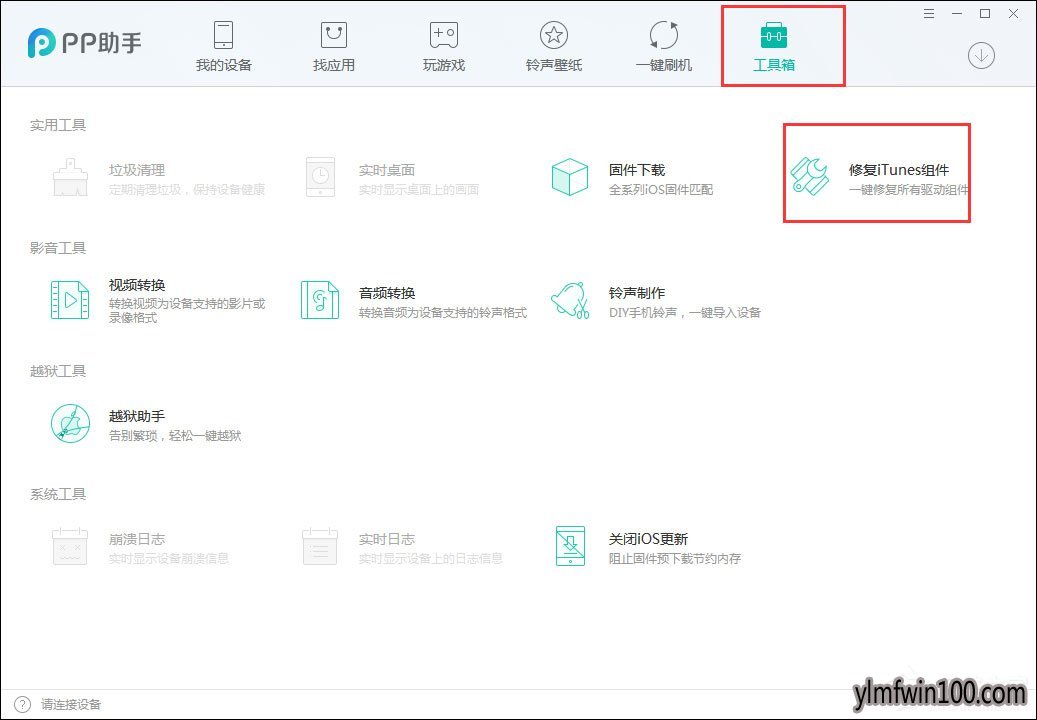The image size is (1037, 720).
Task: Click the 崩溃日志 calendar icon
Action: point(70,546)
